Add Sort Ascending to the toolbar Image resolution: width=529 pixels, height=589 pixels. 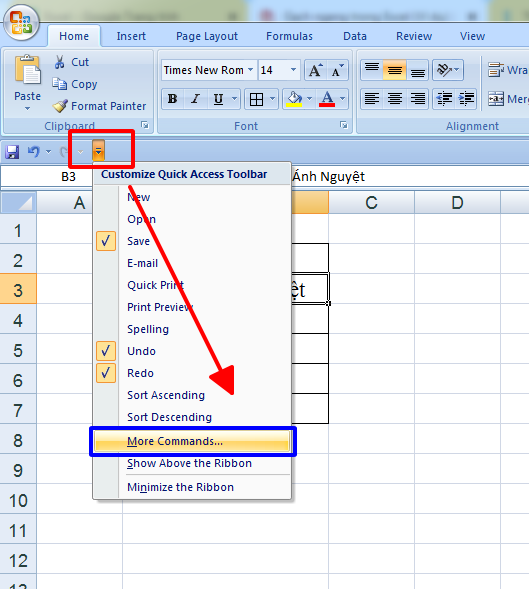pyautogui.click(x=192, y=395)
